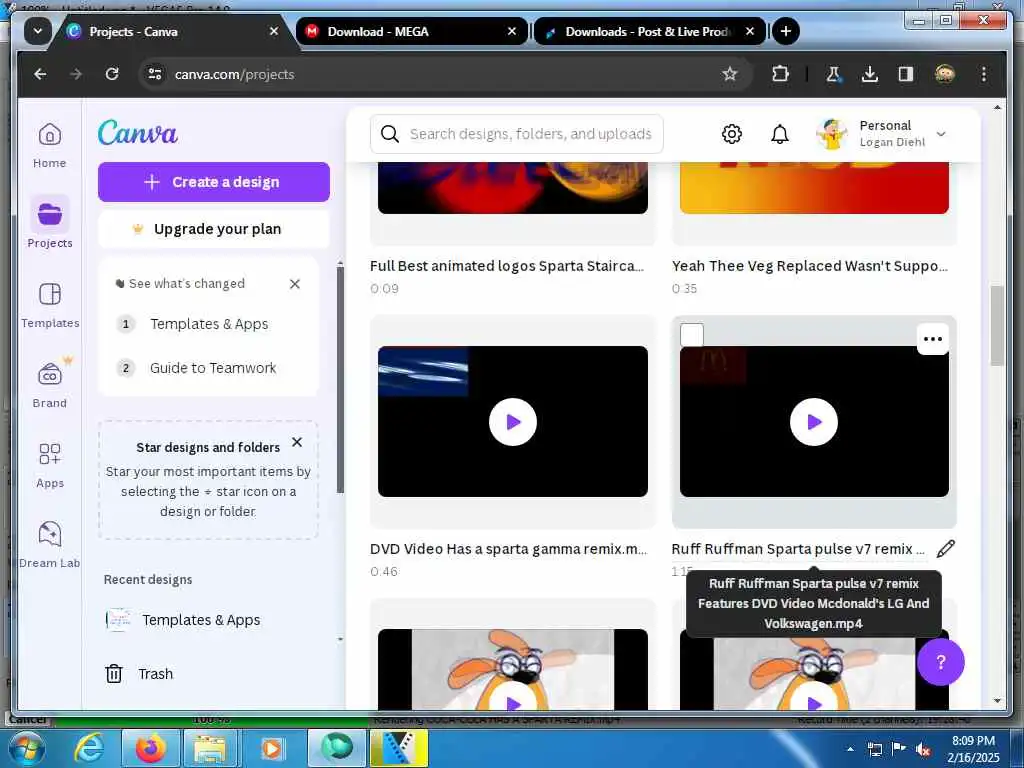1024x768 pixels.
Task: Open more options for Ruff Ruffman video
Action: (933, 339)
